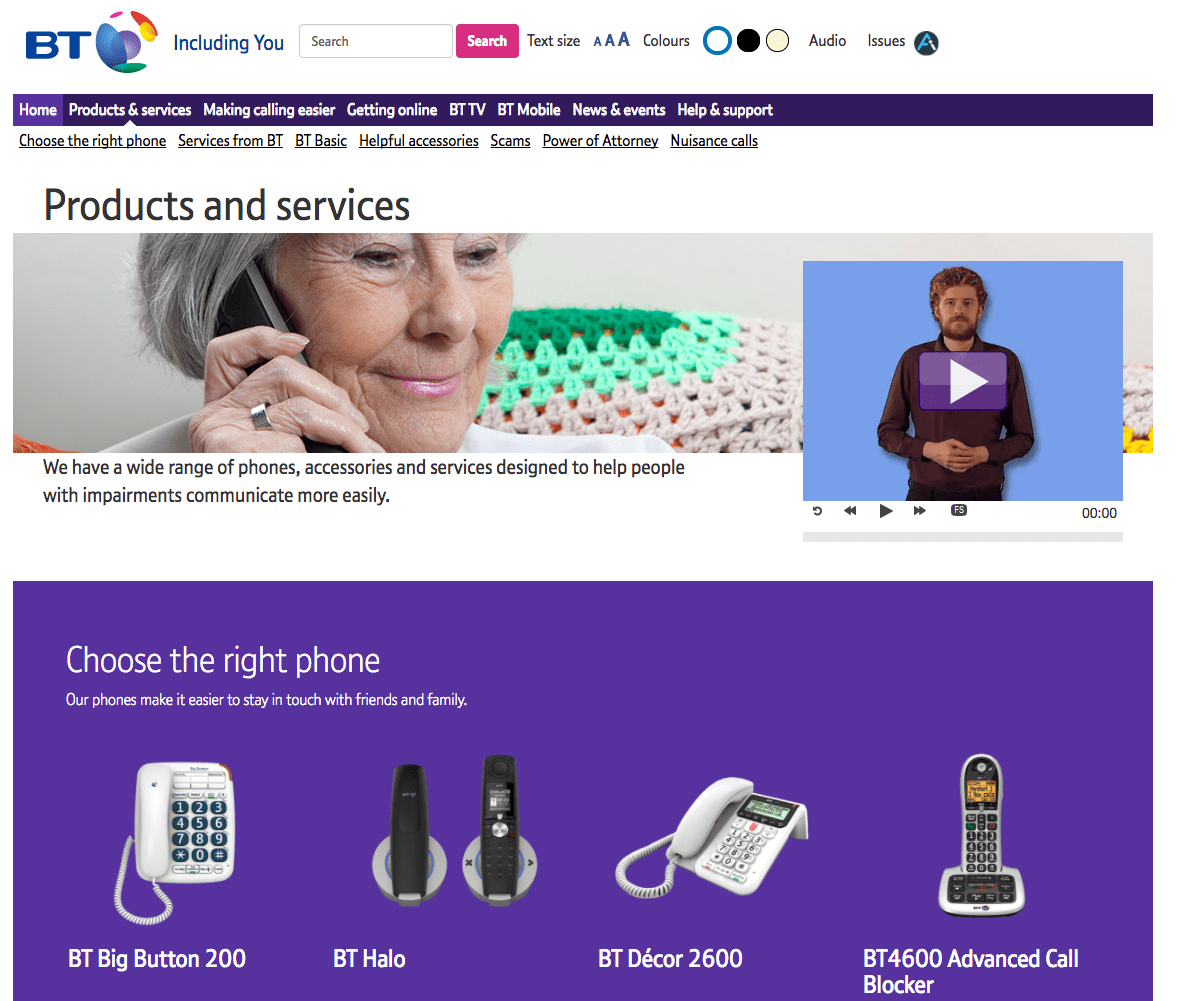Open the Help & support menu
Viewport: 1177px width, 1001px height.
pyautogui.click(x=724, y=110)
